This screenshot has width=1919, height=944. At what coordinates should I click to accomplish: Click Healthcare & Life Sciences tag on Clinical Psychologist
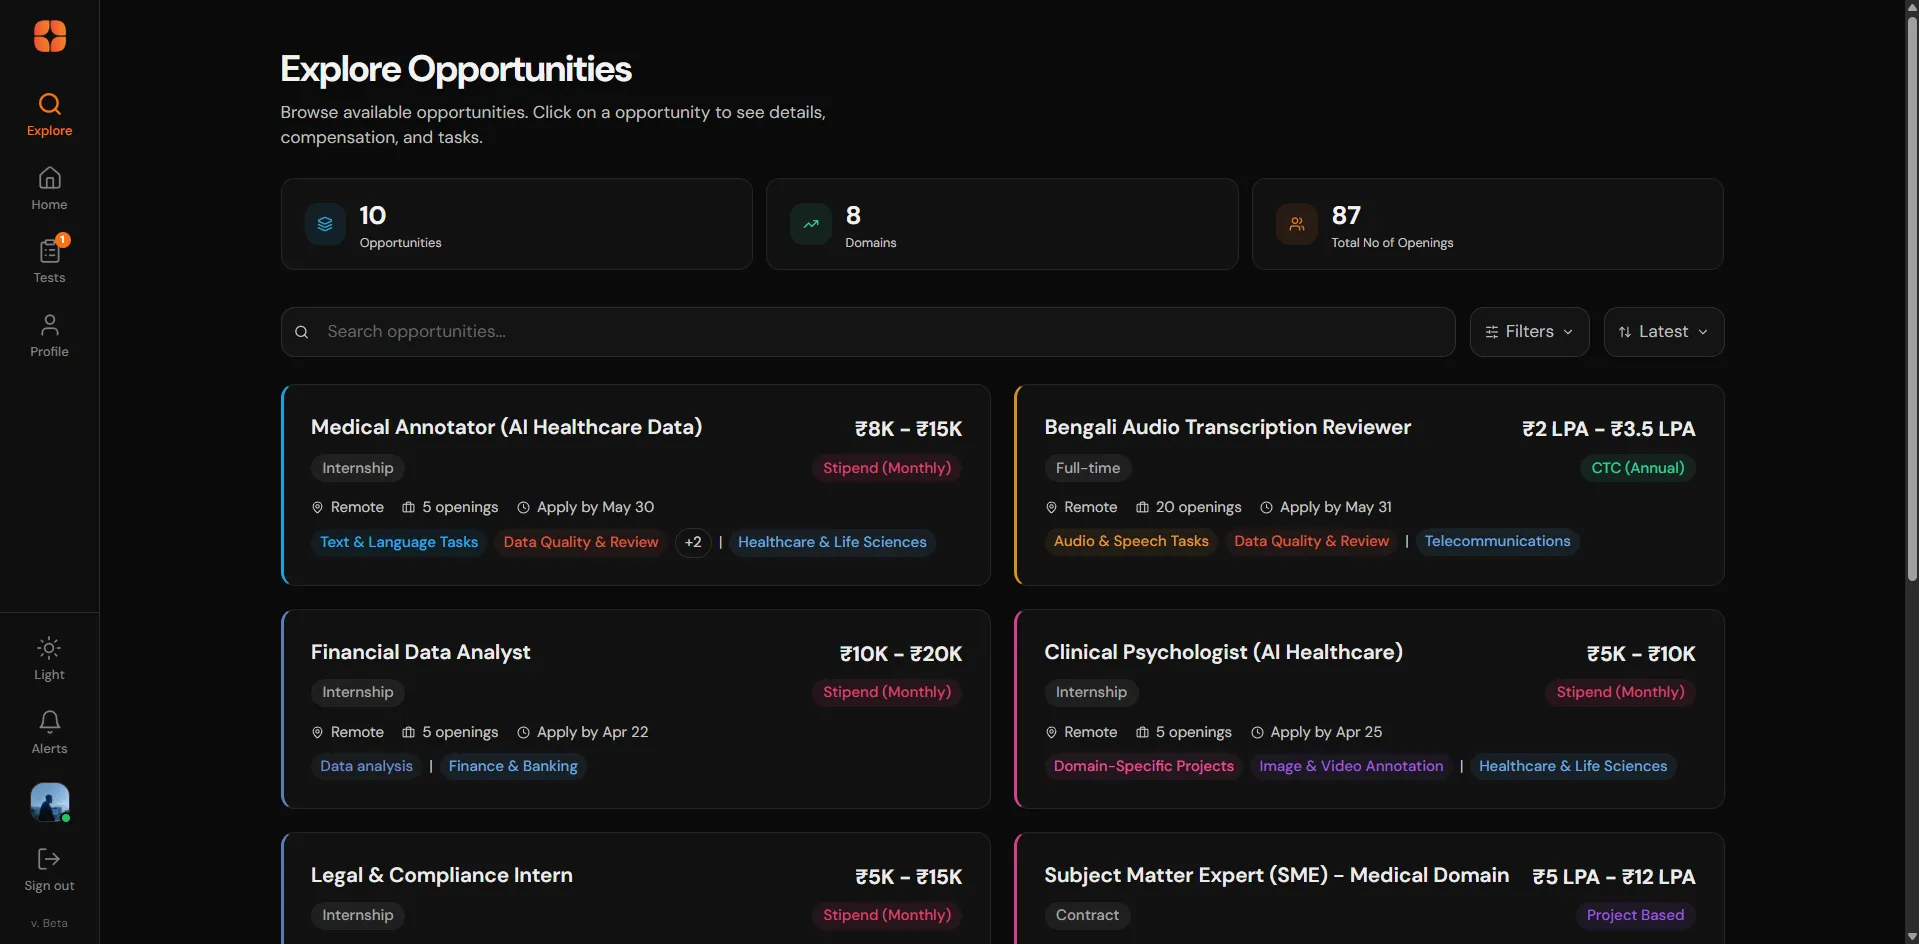click(1573, 766)
